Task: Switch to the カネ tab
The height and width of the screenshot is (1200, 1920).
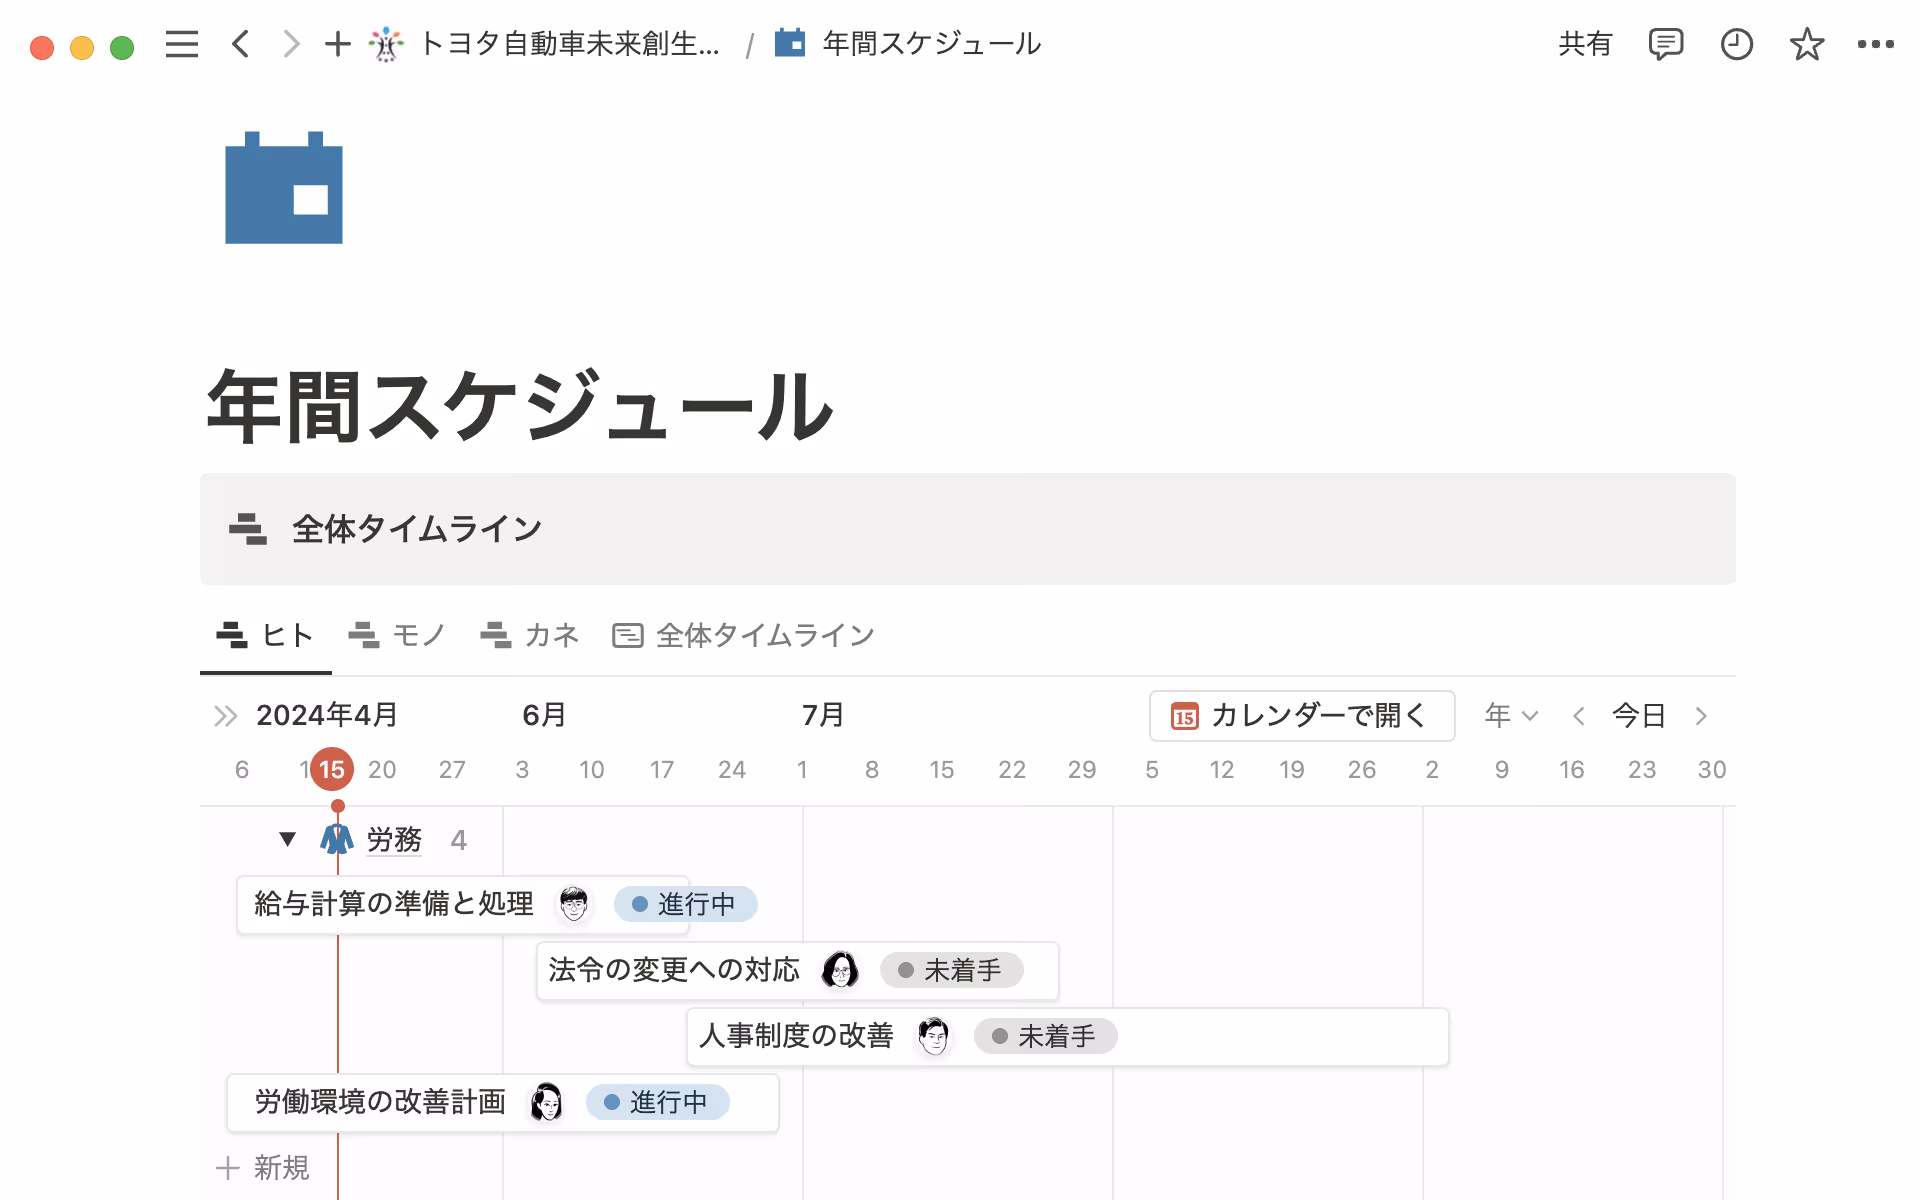Action: (x=530, y=635)
